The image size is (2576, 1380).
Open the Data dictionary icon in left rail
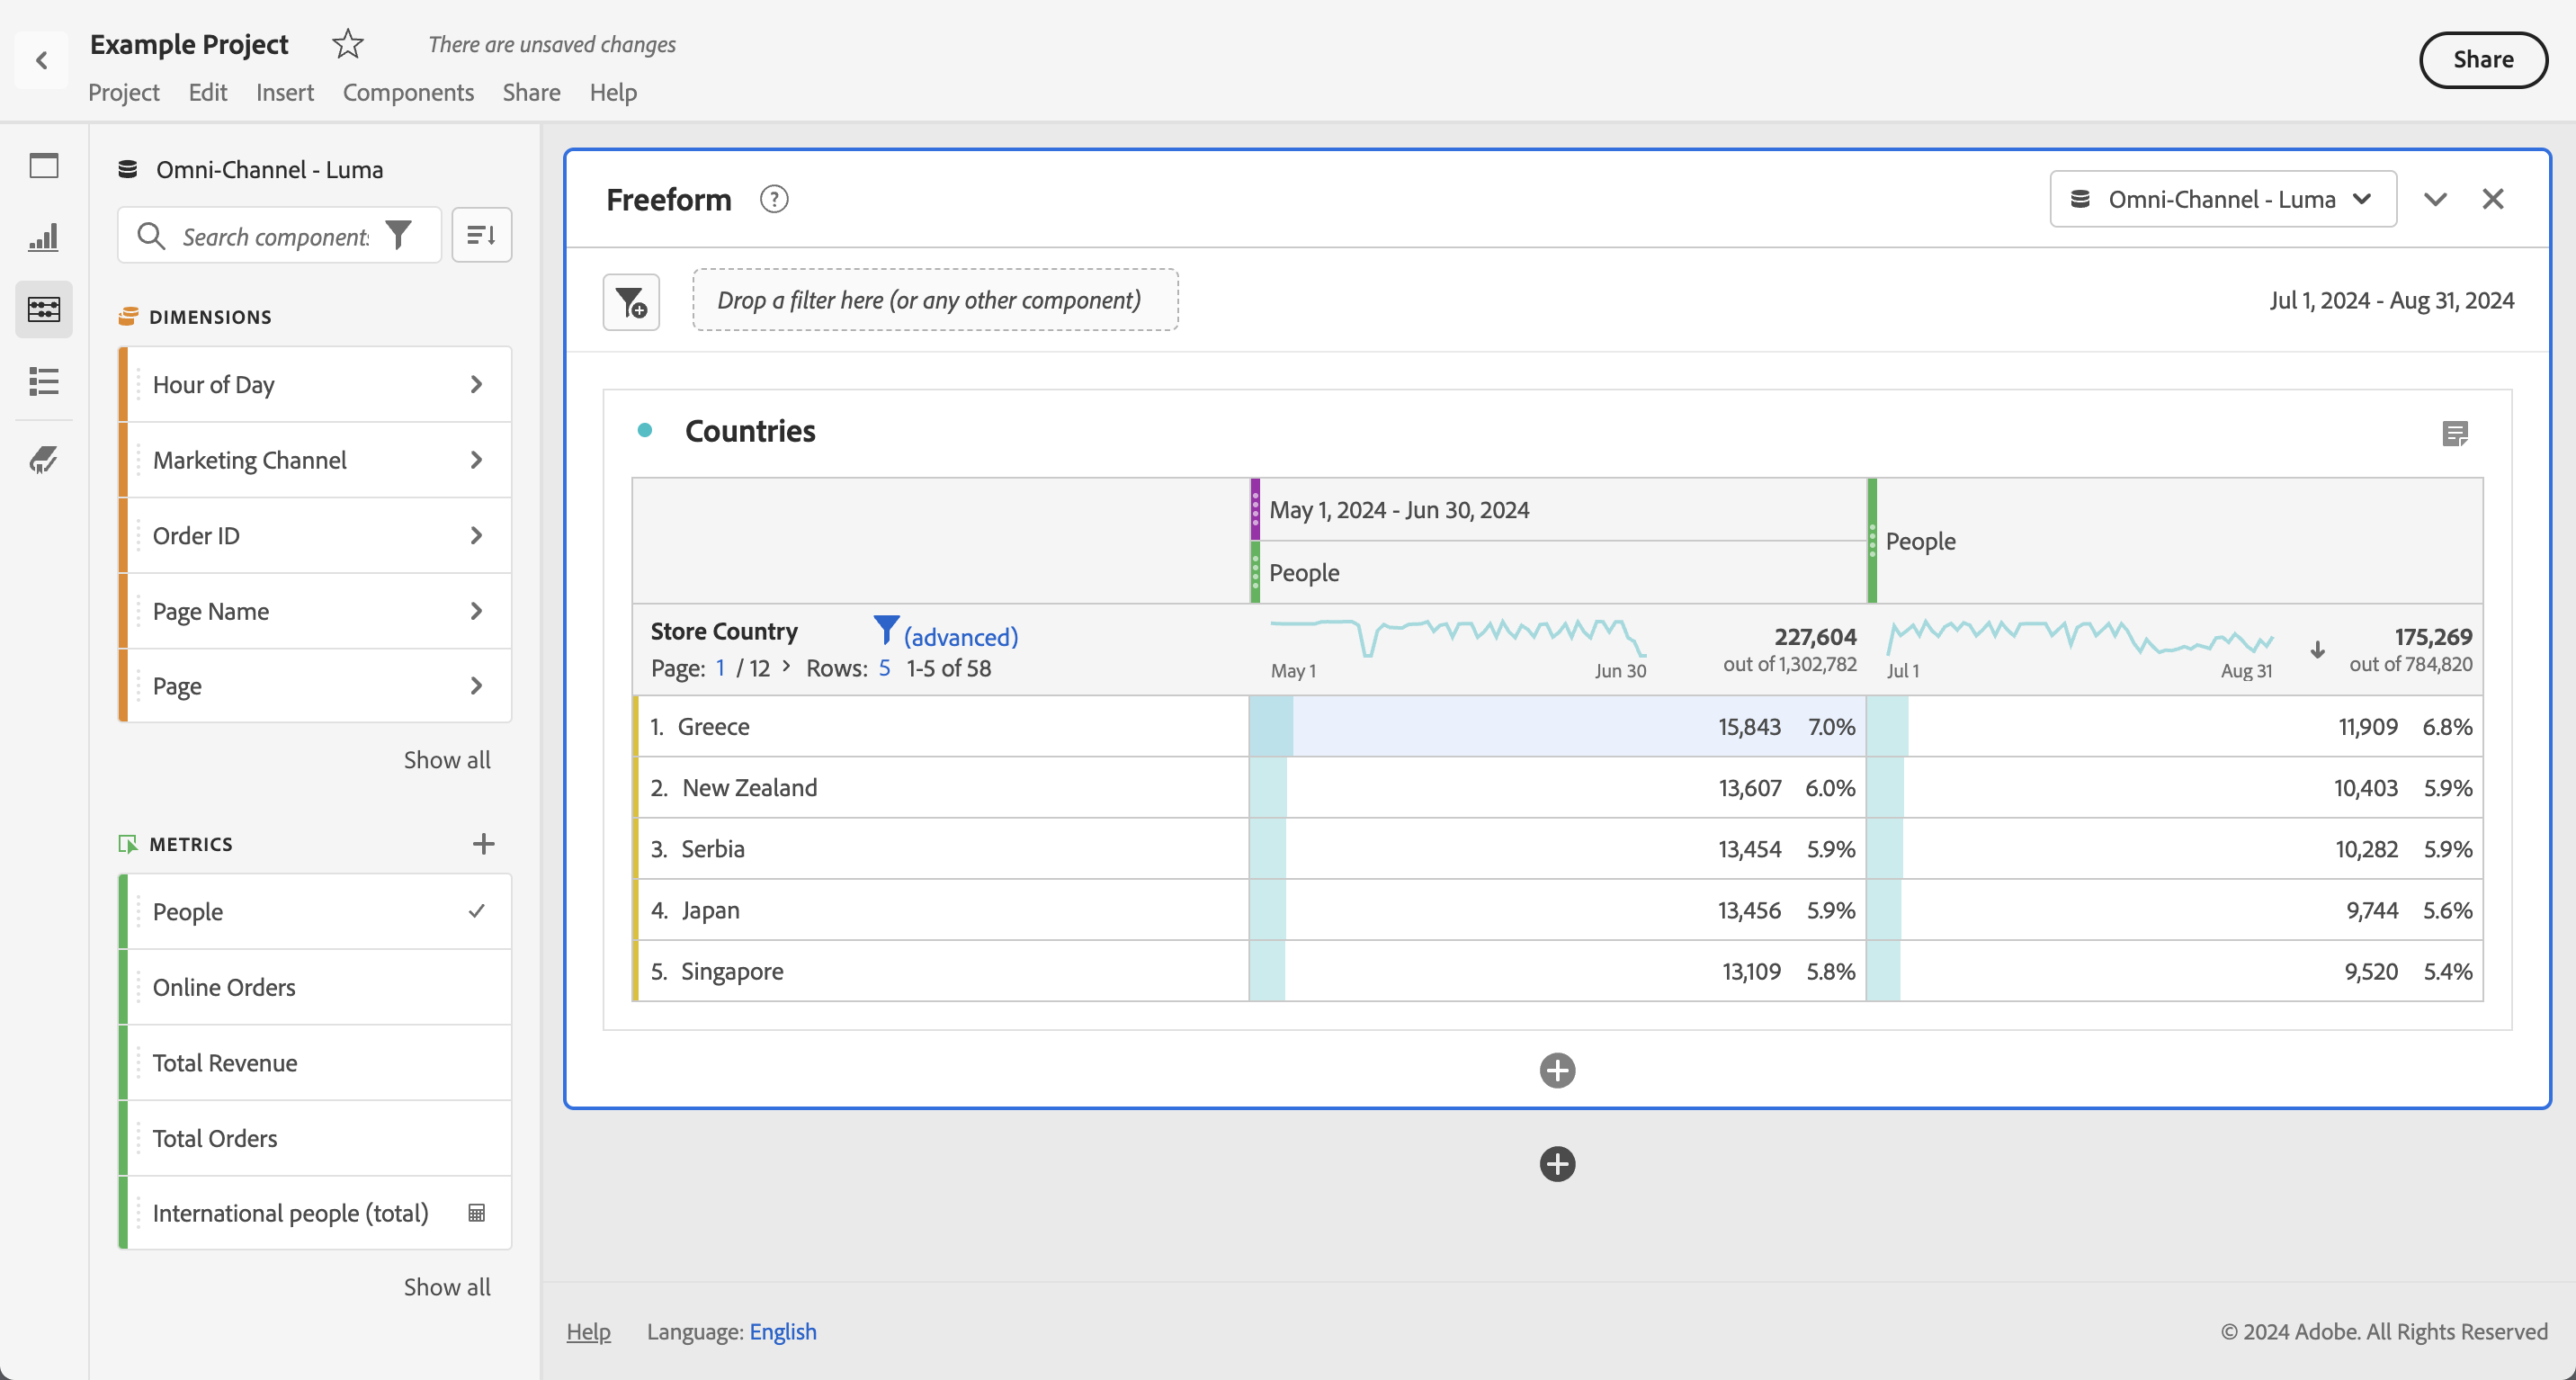[44, 459]
